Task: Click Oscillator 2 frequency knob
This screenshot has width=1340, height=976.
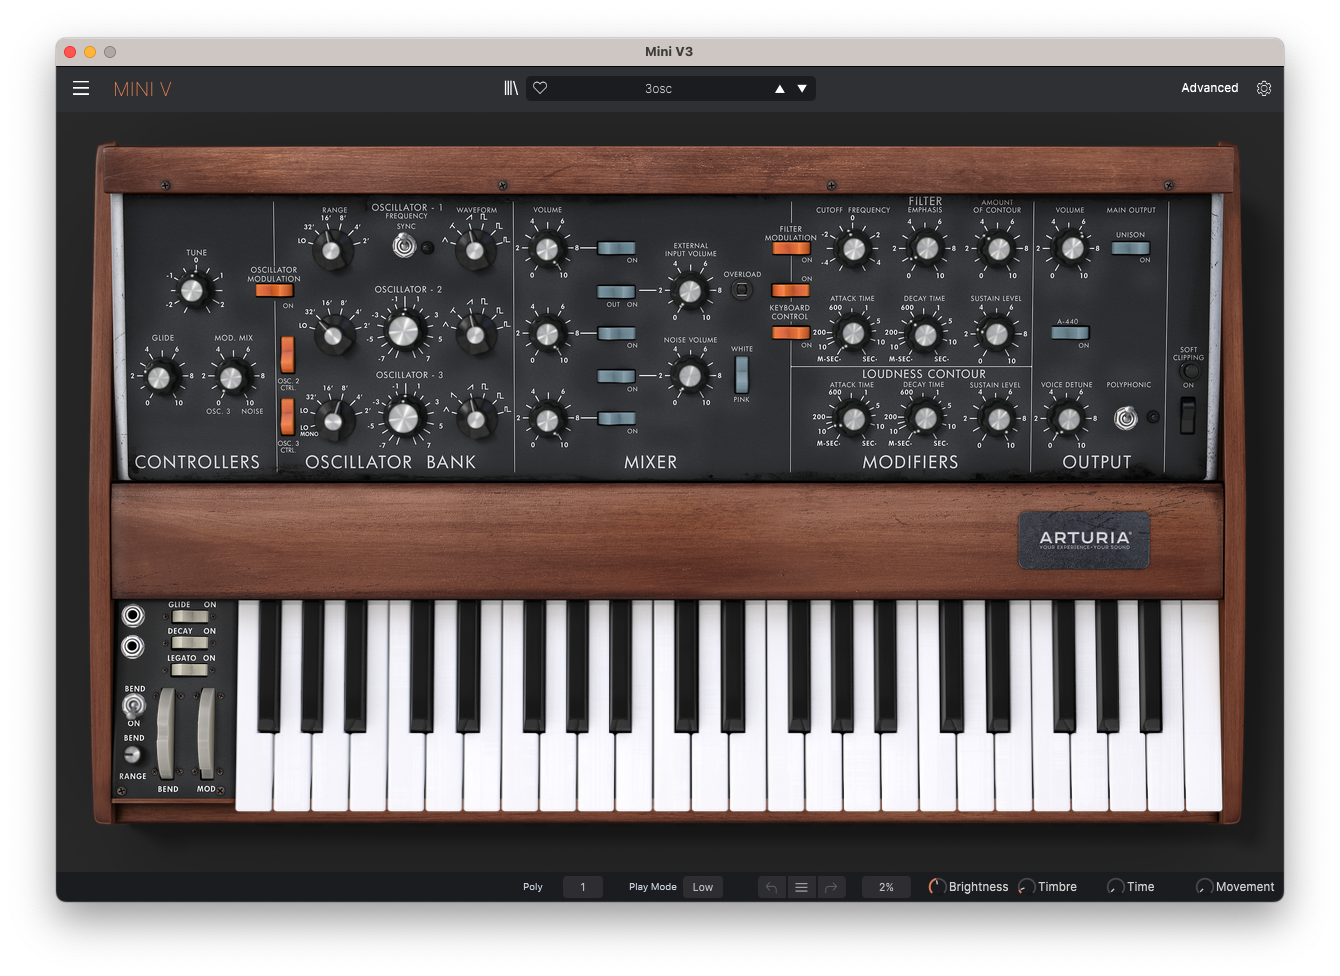Action: tap(403, 331)
